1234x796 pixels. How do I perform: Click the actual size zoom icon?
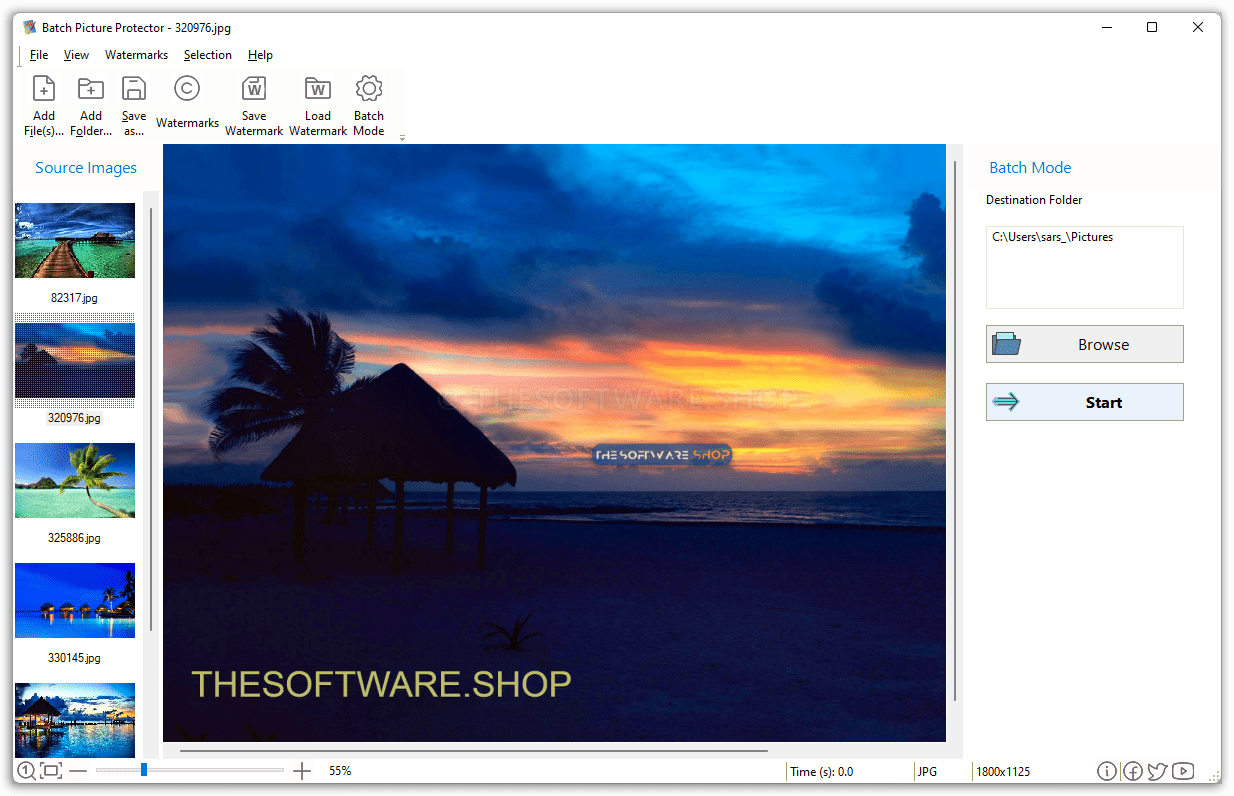pyautogui.click(x=26, y=771)
